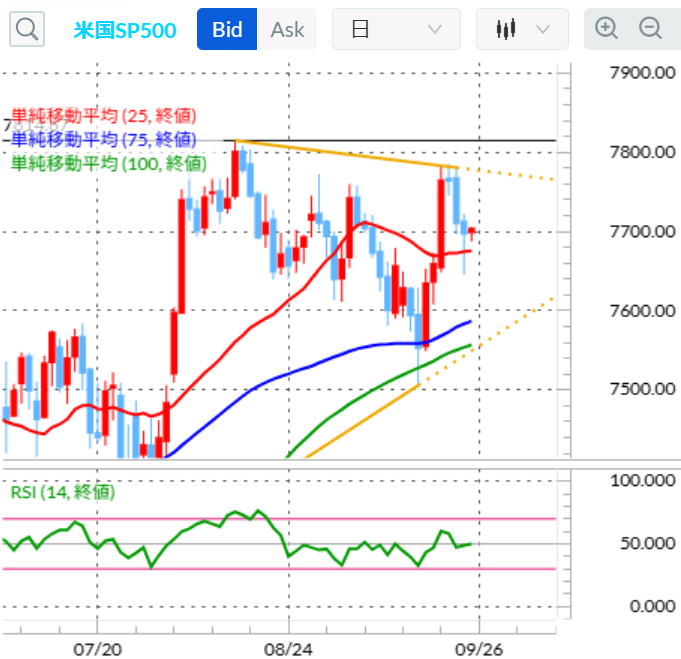681x659 pixels.
Task: Open the 日 timeframe dropdown
Action: (x=396, y=29)
